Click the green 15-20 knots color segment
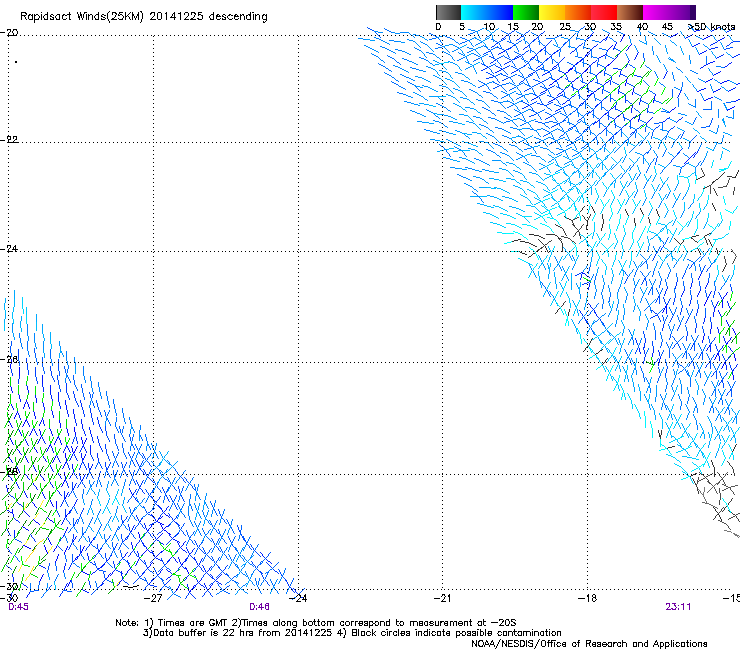The height and width of the screenshot is (650, 740). coord(526,12)
